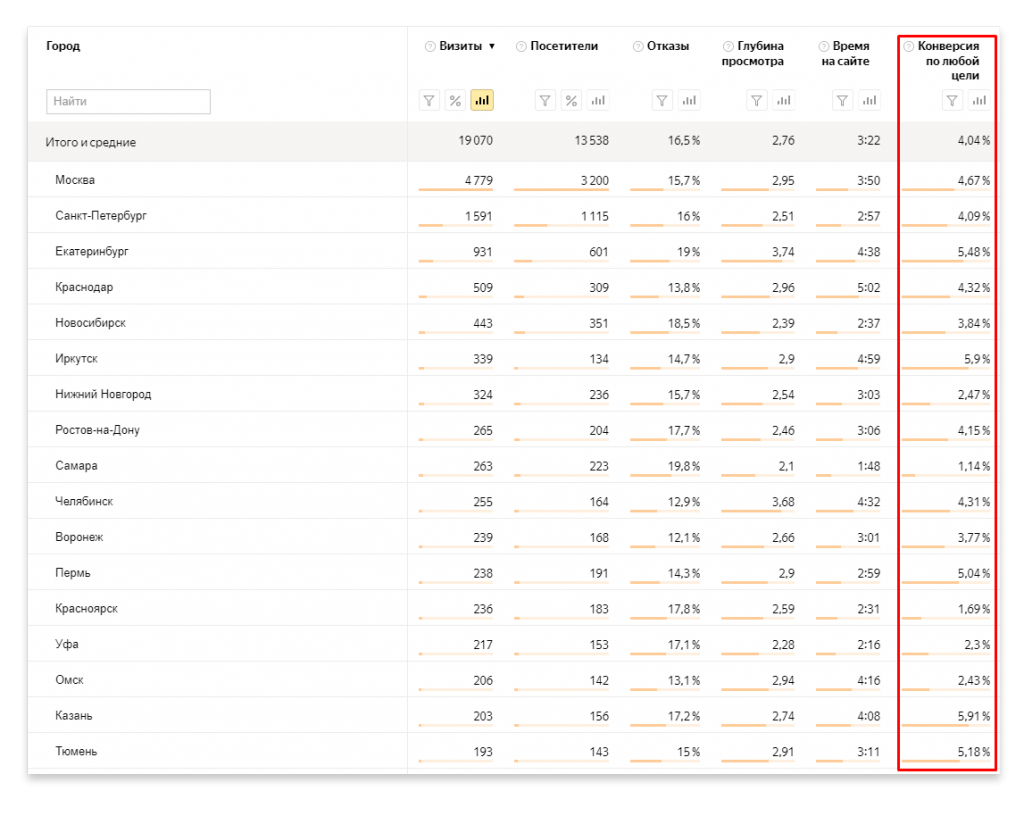Sort by the Глубина просмотра column header
This screenshot has width=1024, height=816.
point(753,54)
